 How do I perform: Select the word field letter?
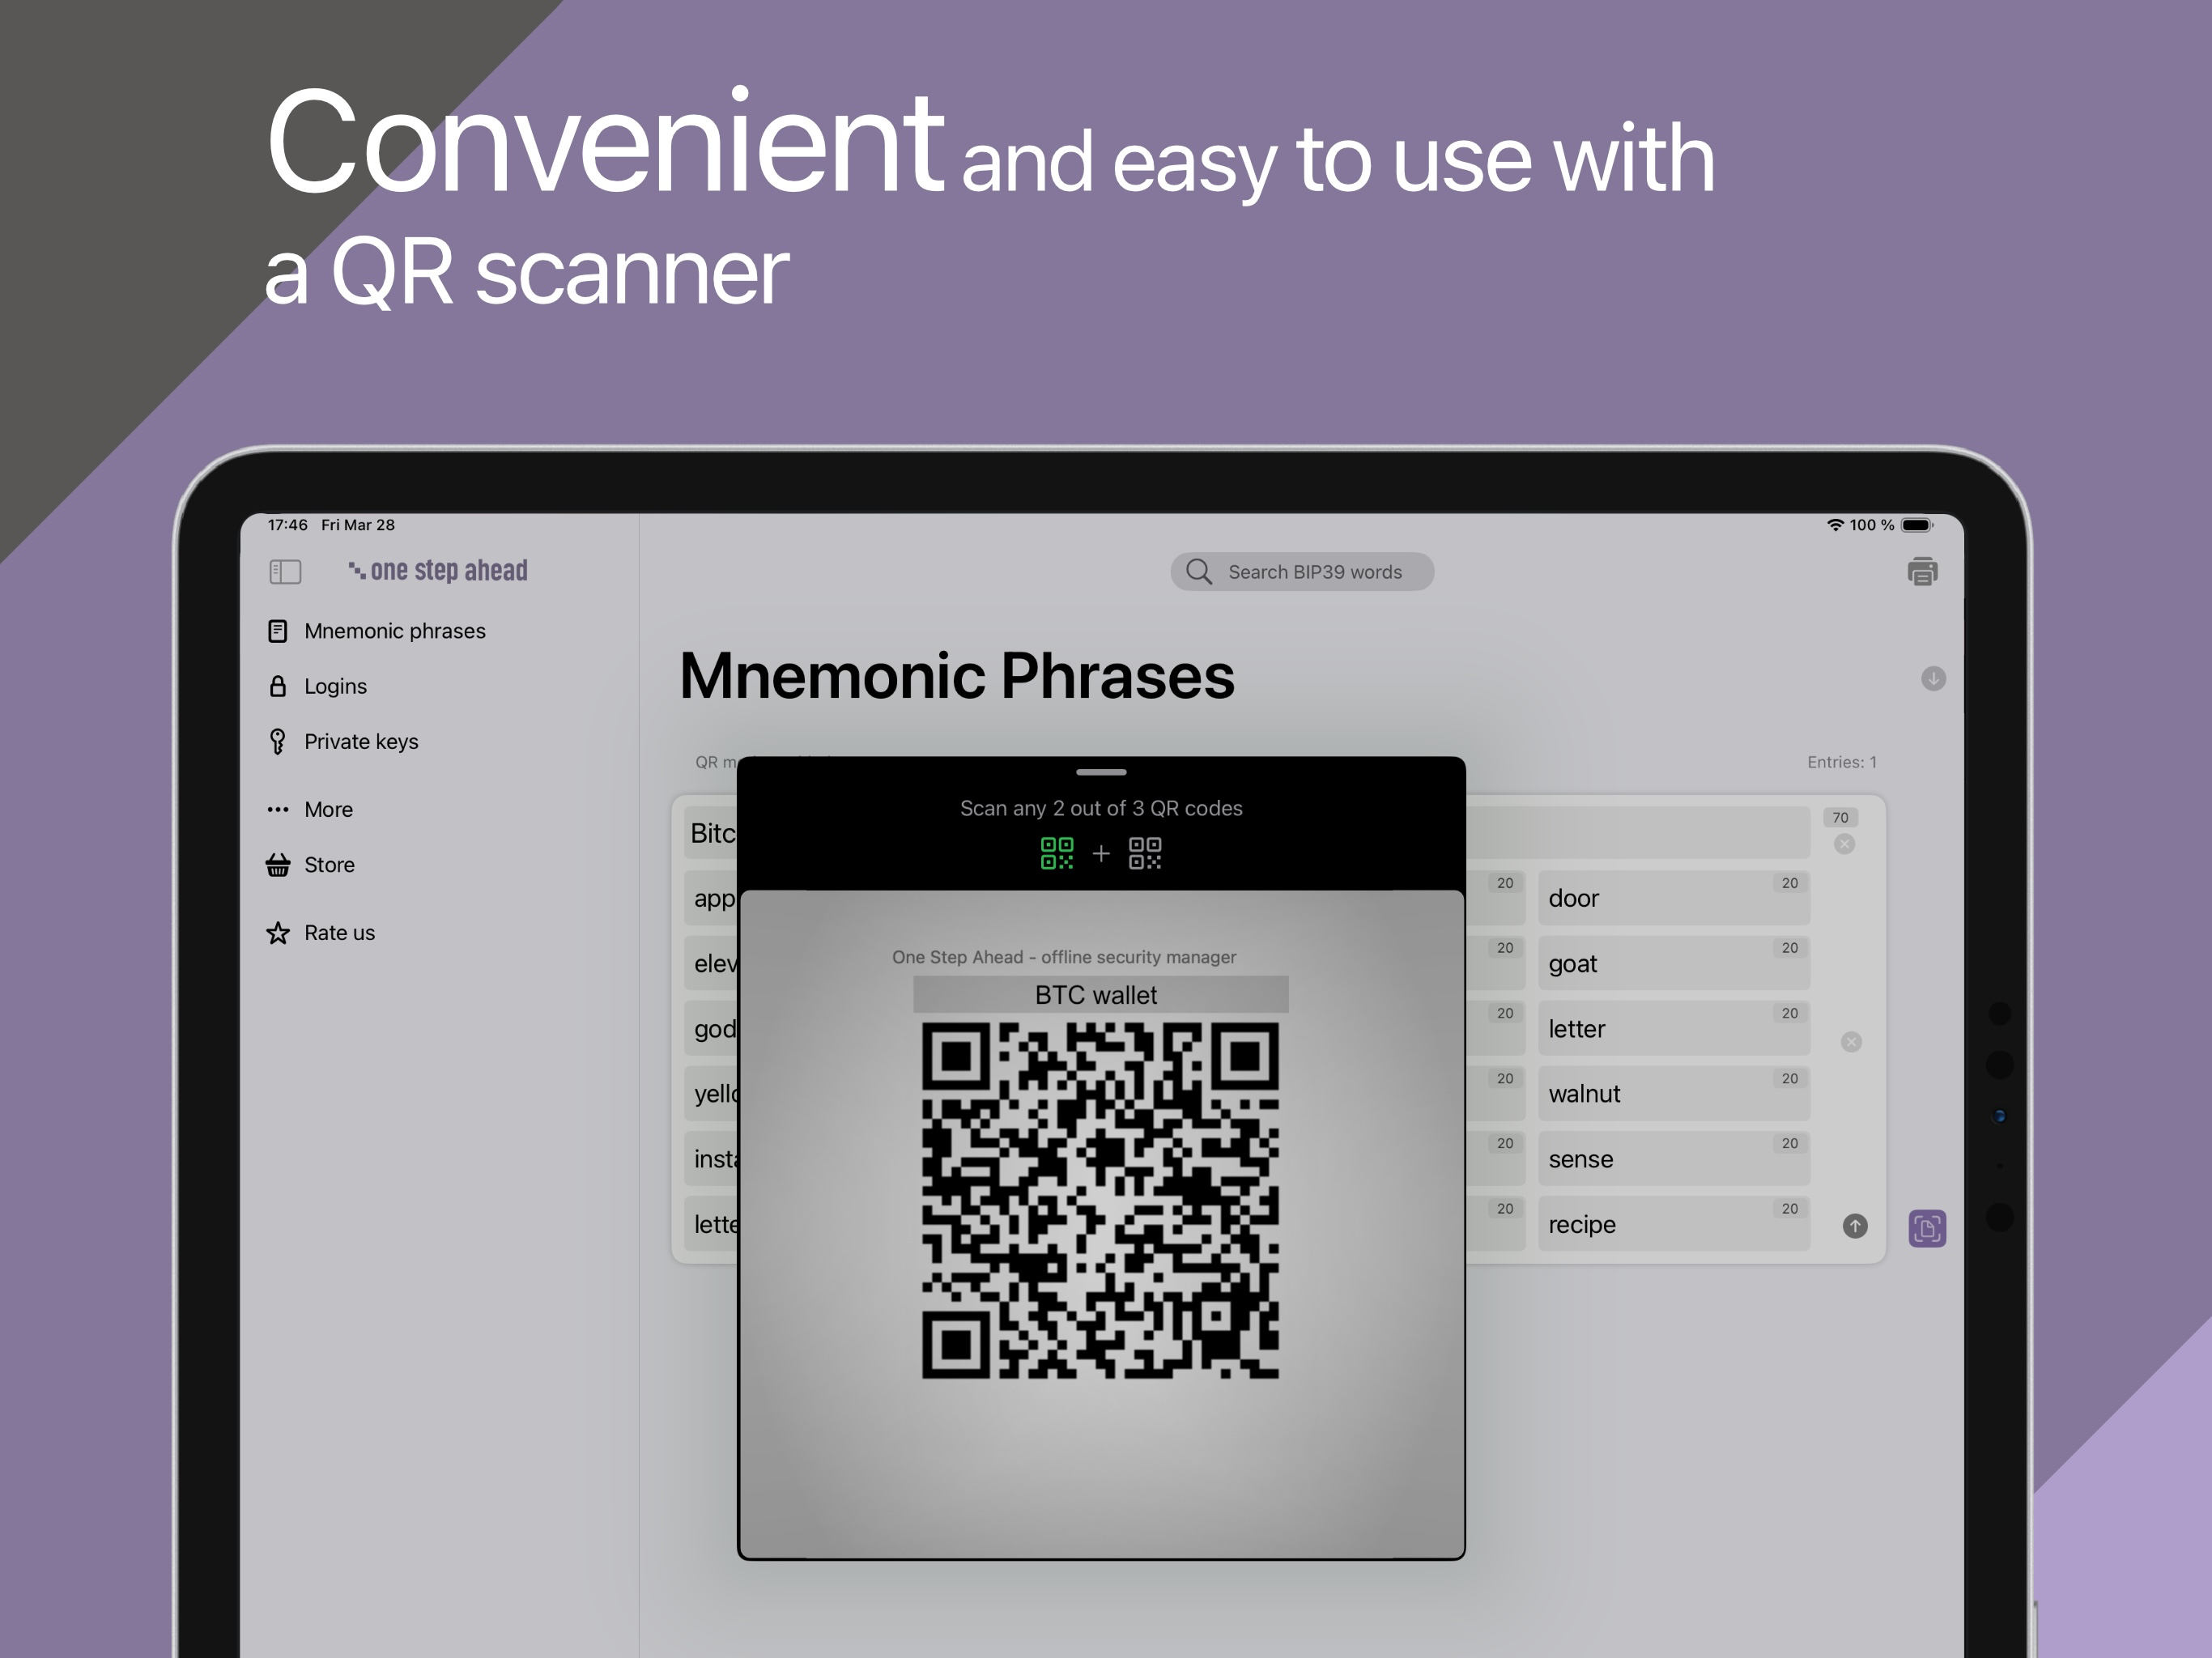[x=1674, y=1028]
